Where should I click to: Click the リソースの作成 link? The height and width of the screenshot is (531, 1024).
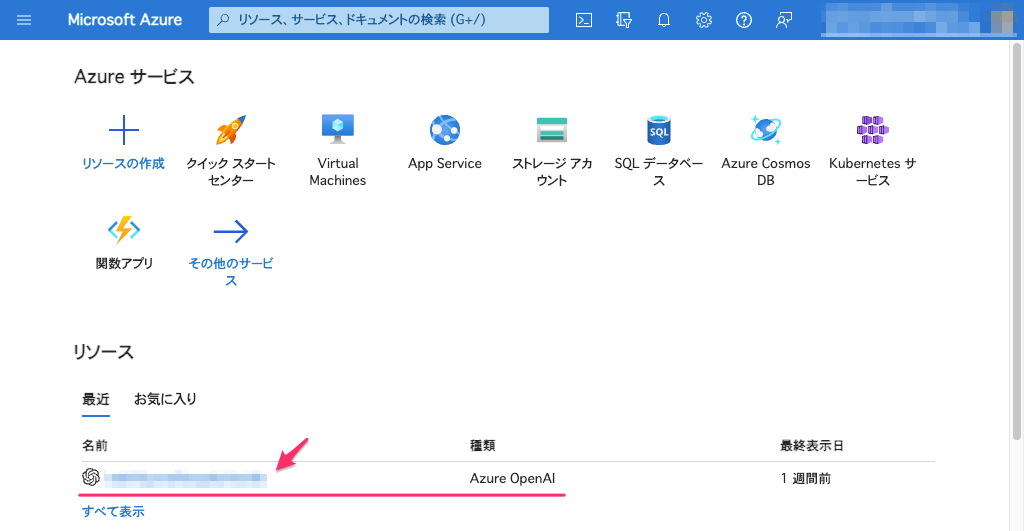point(123,163)
